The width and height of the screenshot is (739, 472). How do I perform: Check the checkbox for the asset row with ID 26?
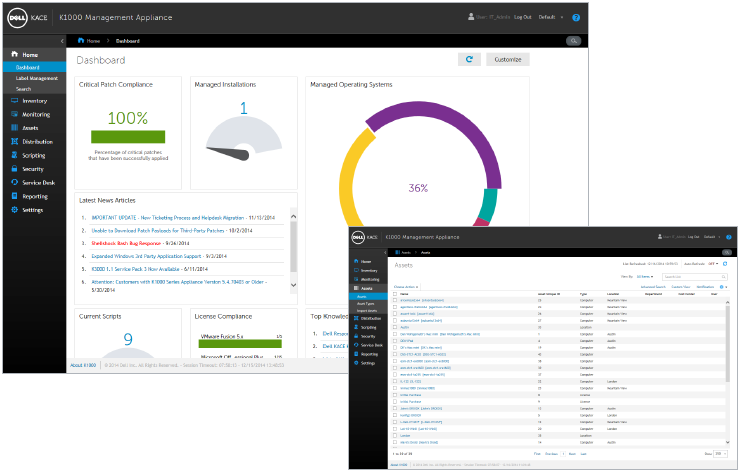click(395, 314)
